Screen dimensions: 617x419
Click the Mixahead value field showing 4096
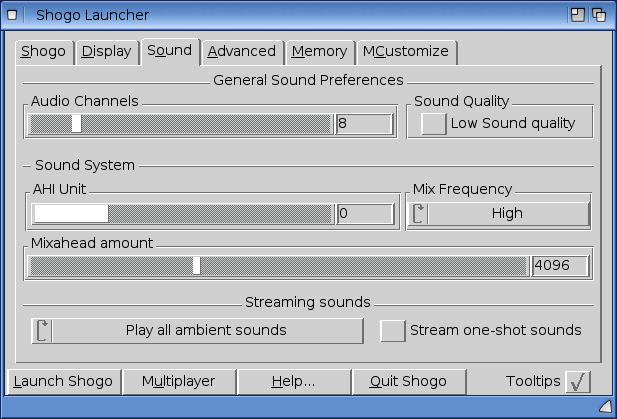(560, 266)
